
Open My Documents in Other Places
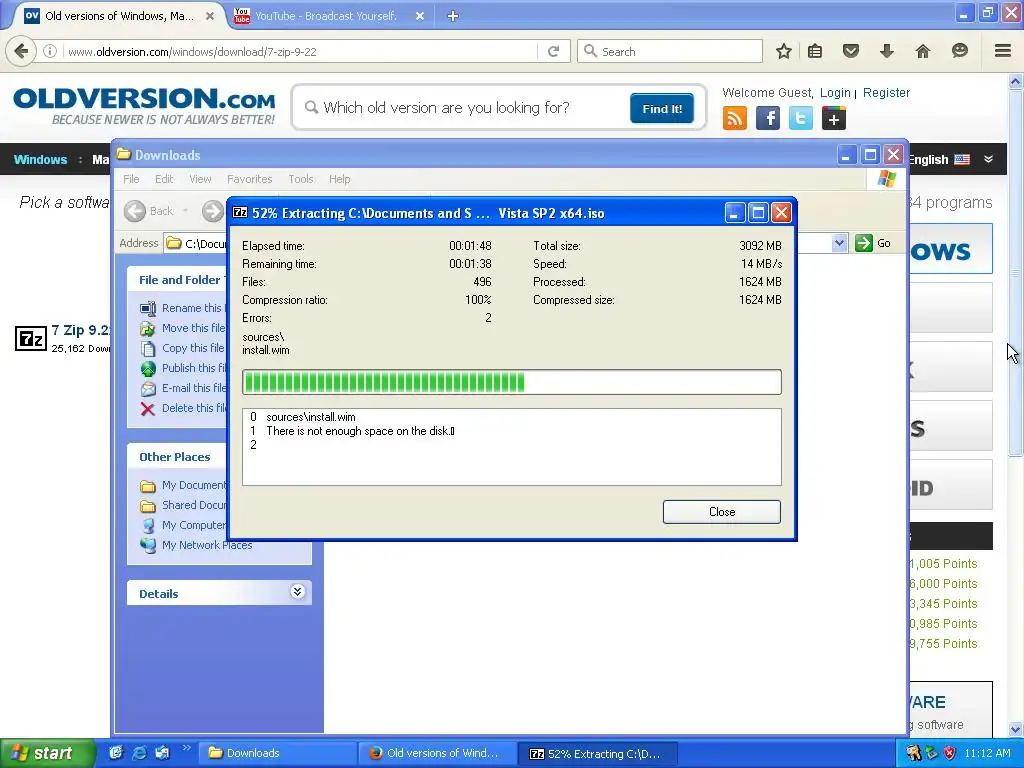[x=183, y=485]
